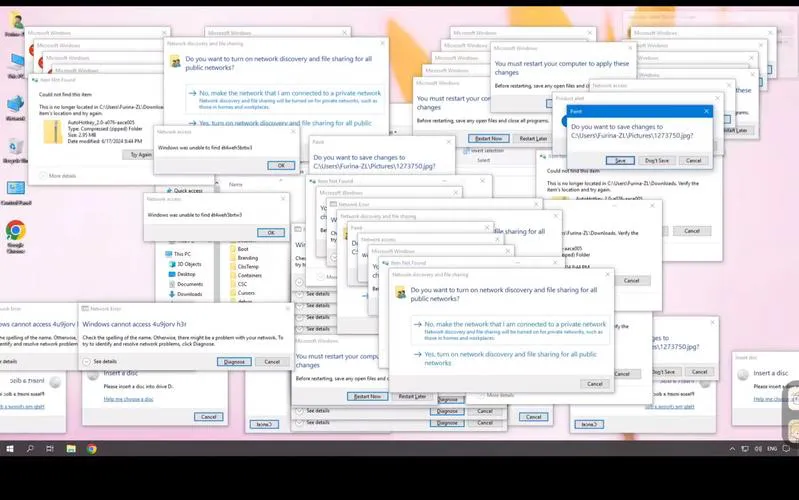799x500 pixels.
Task: Select Quick access in Explorer
Action: pos(184,191)
